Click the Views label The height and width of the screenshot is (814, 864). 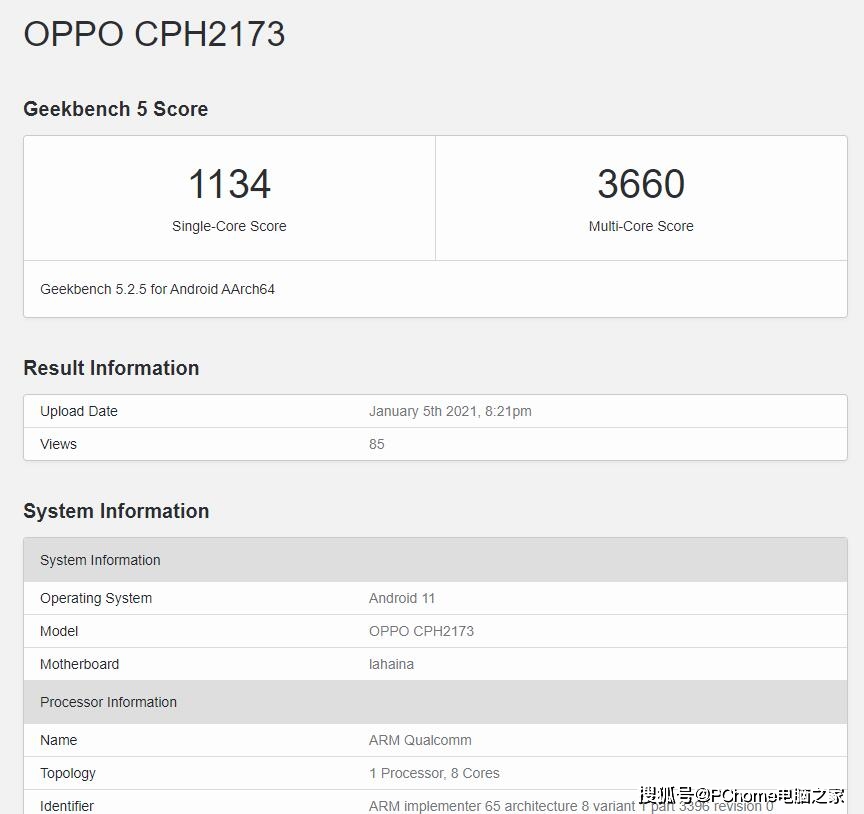(x=58, y=444)
